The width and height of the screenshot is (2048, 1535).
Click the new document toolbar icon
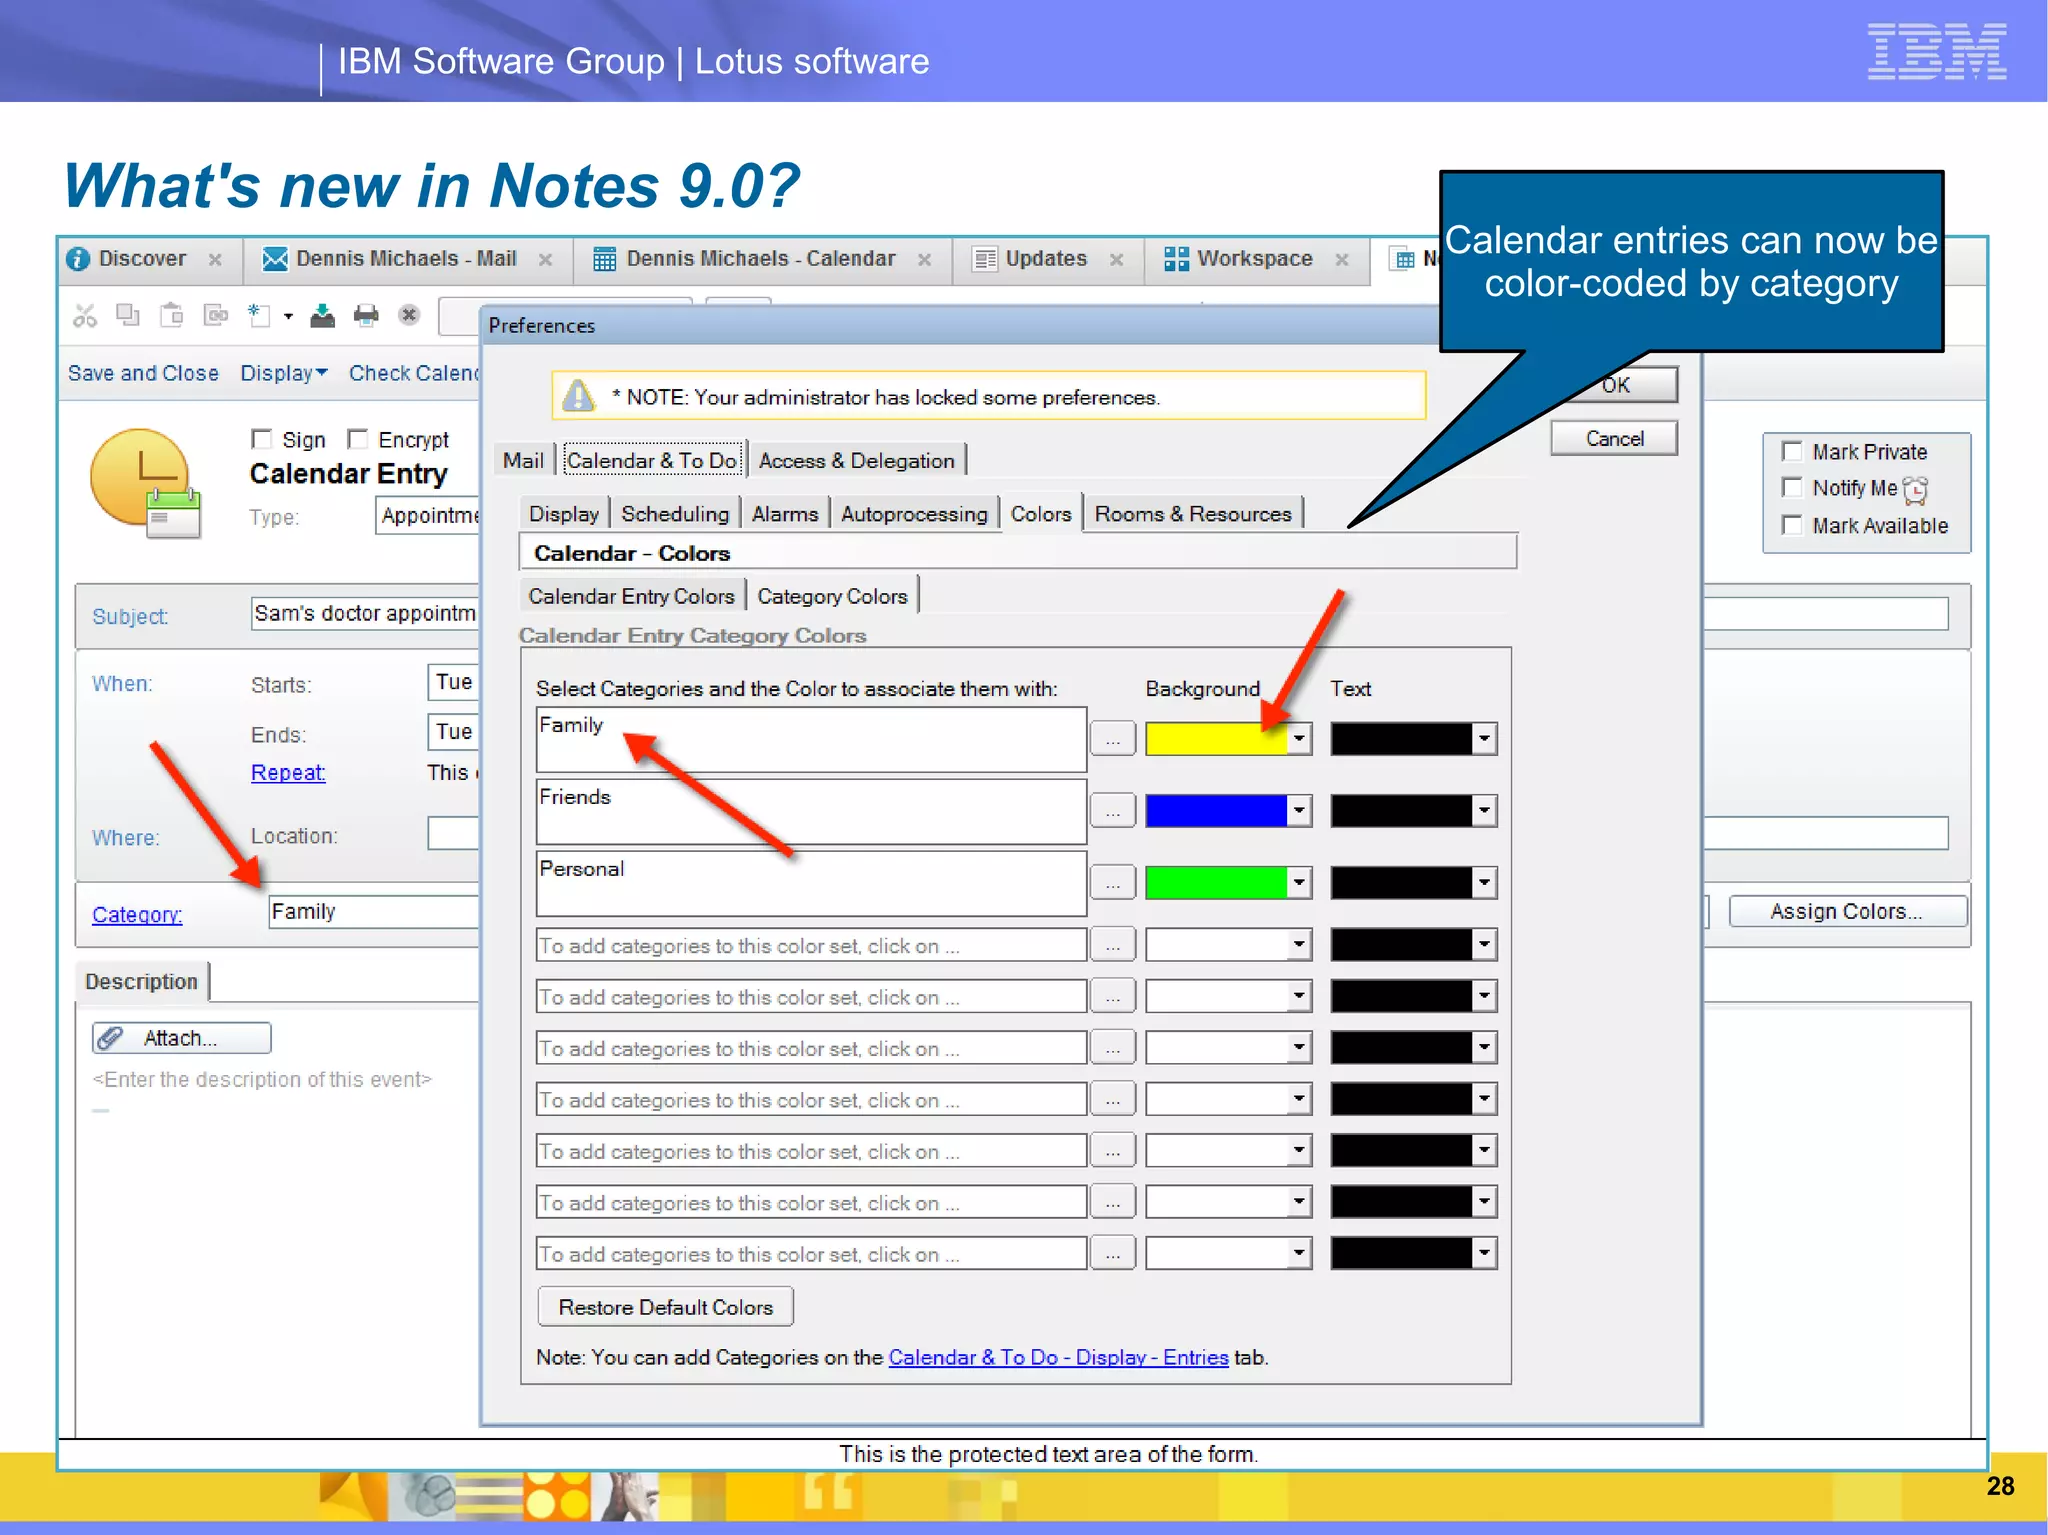point(259,315)
